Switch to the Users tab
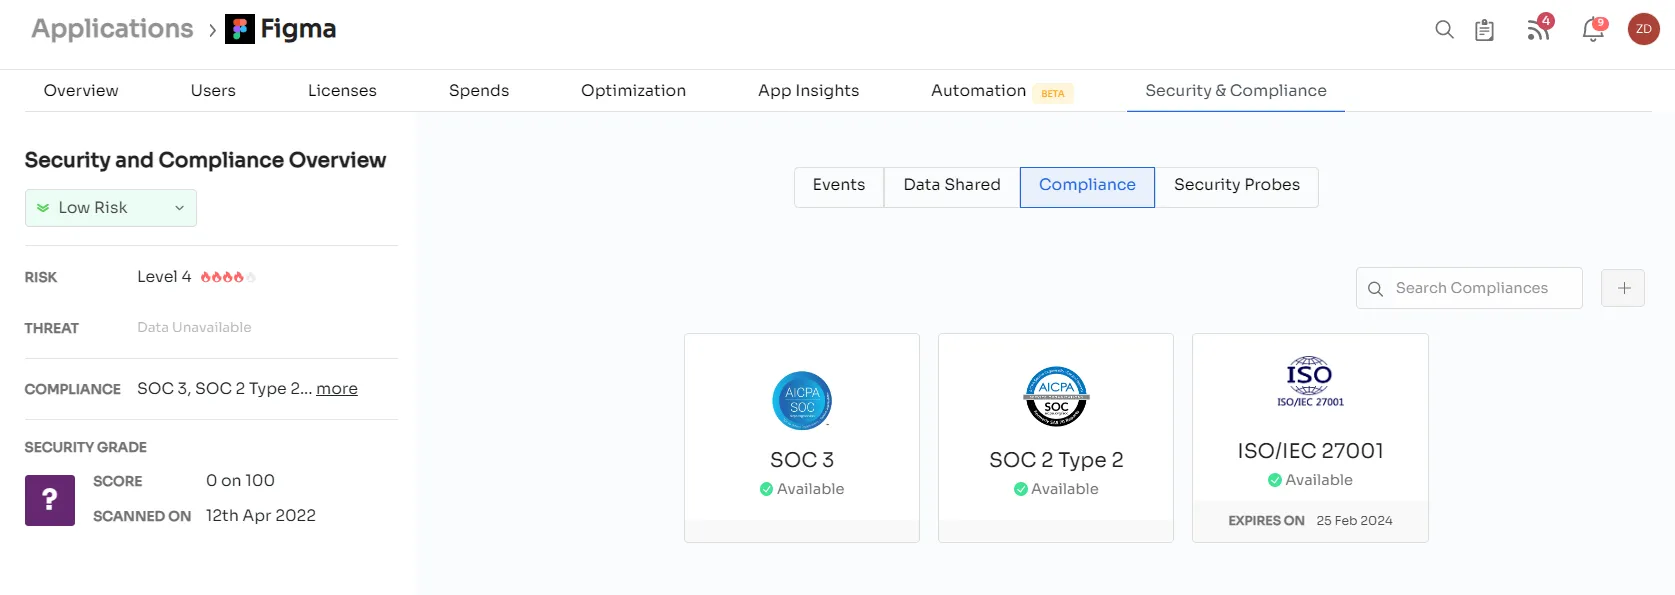 [213, 91]
